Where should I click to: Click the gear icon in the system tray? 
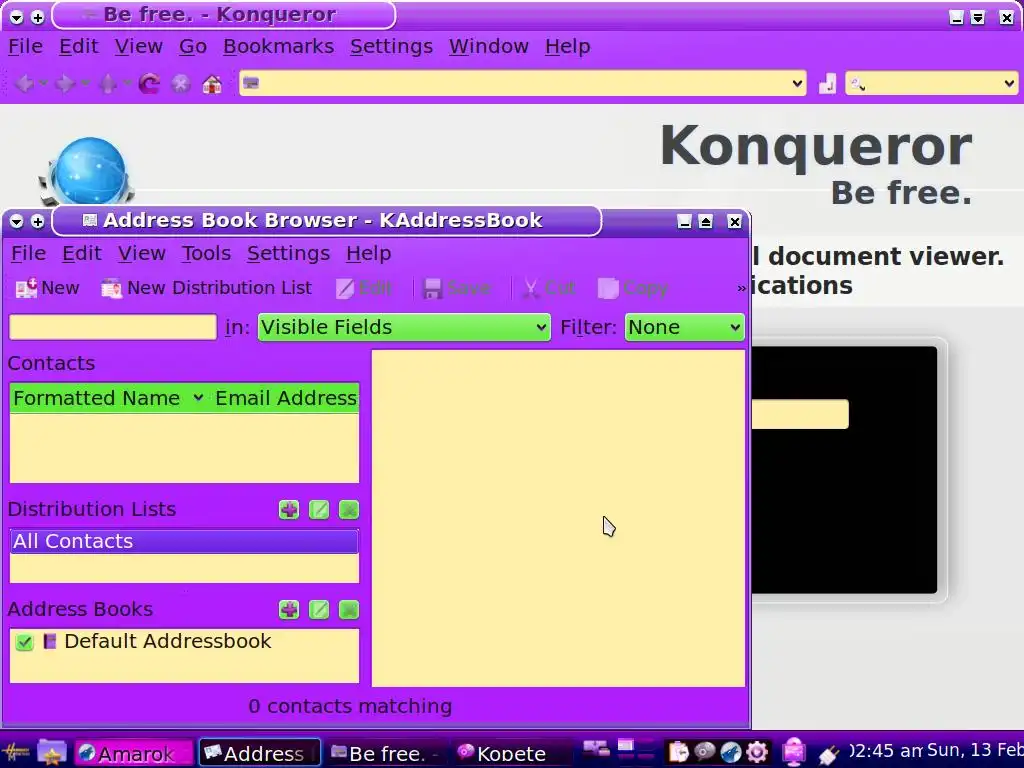tap(757, 752)
